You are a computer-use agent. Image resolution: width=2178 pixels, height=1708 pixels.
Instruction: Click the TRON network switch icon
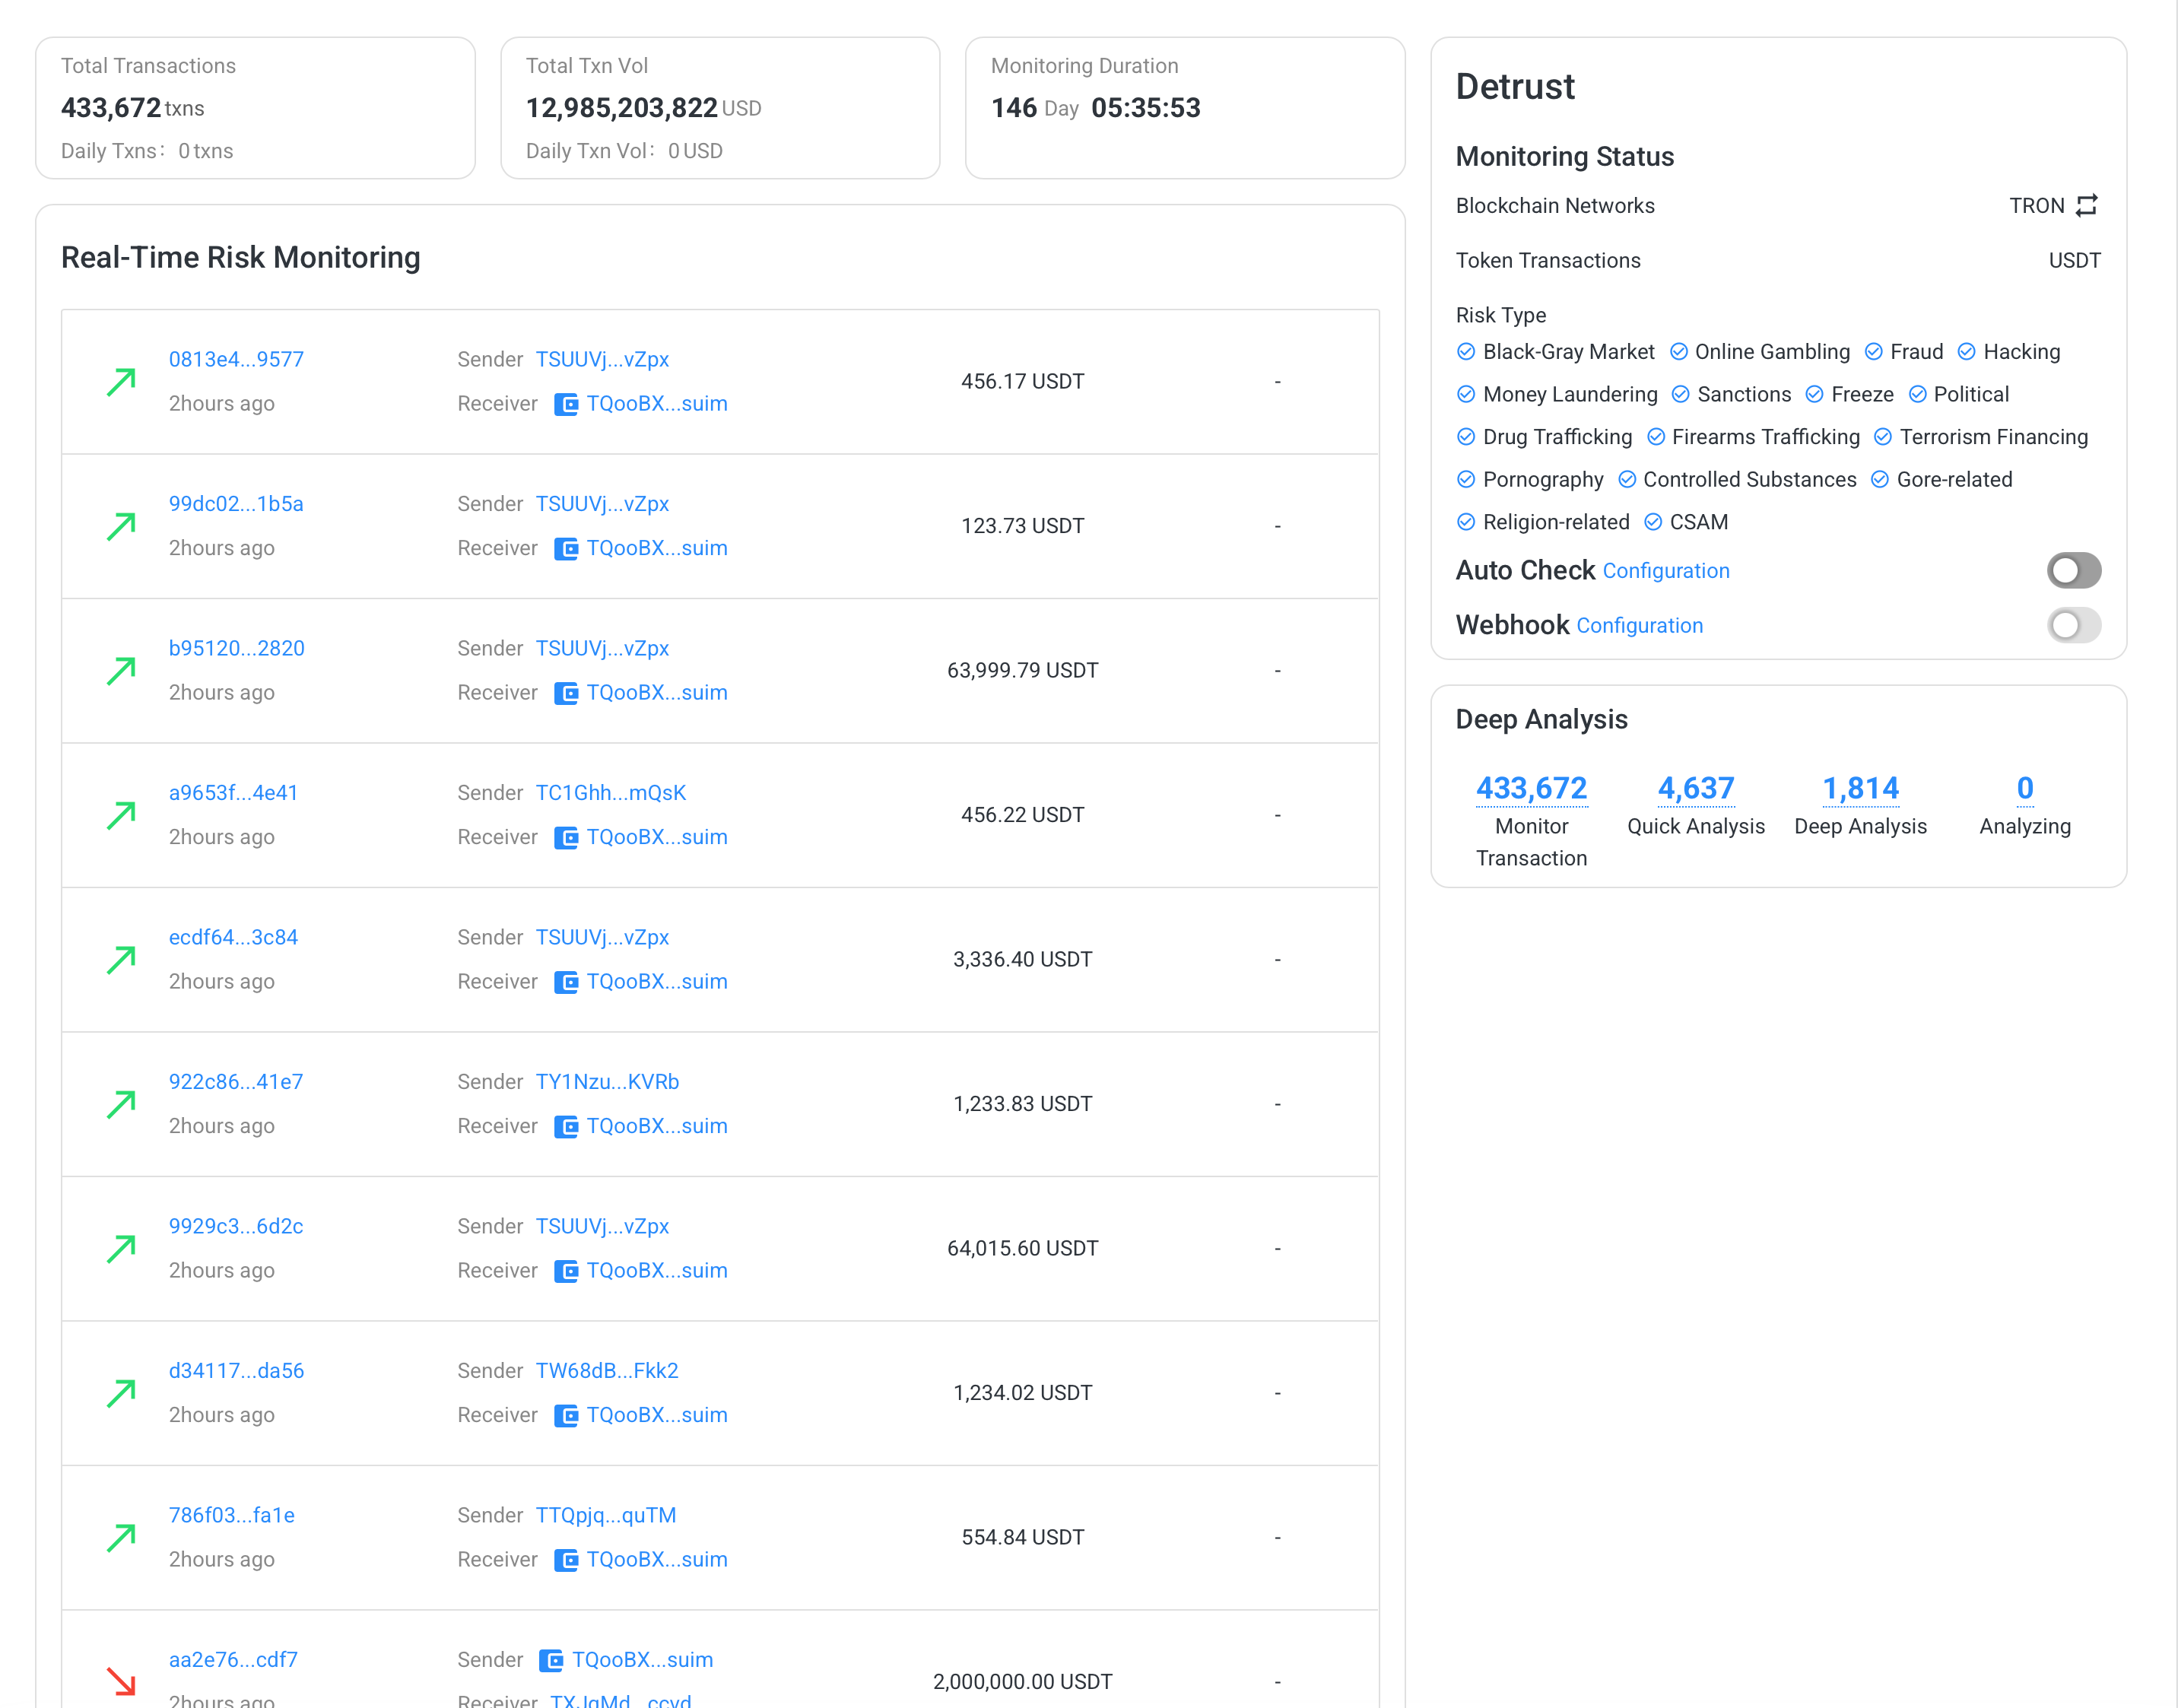(x=2086, y=205)
